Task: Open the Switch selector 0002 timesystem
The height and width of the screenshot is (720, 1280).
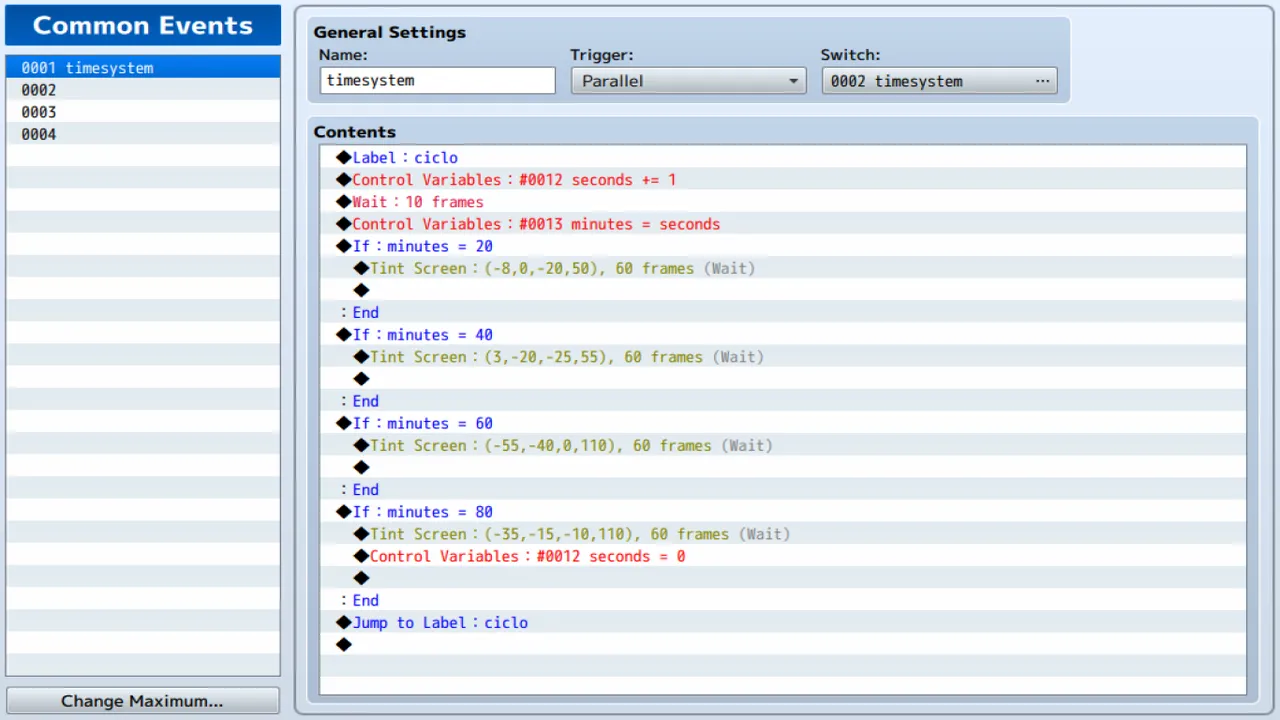Action: tap(939, 81)
